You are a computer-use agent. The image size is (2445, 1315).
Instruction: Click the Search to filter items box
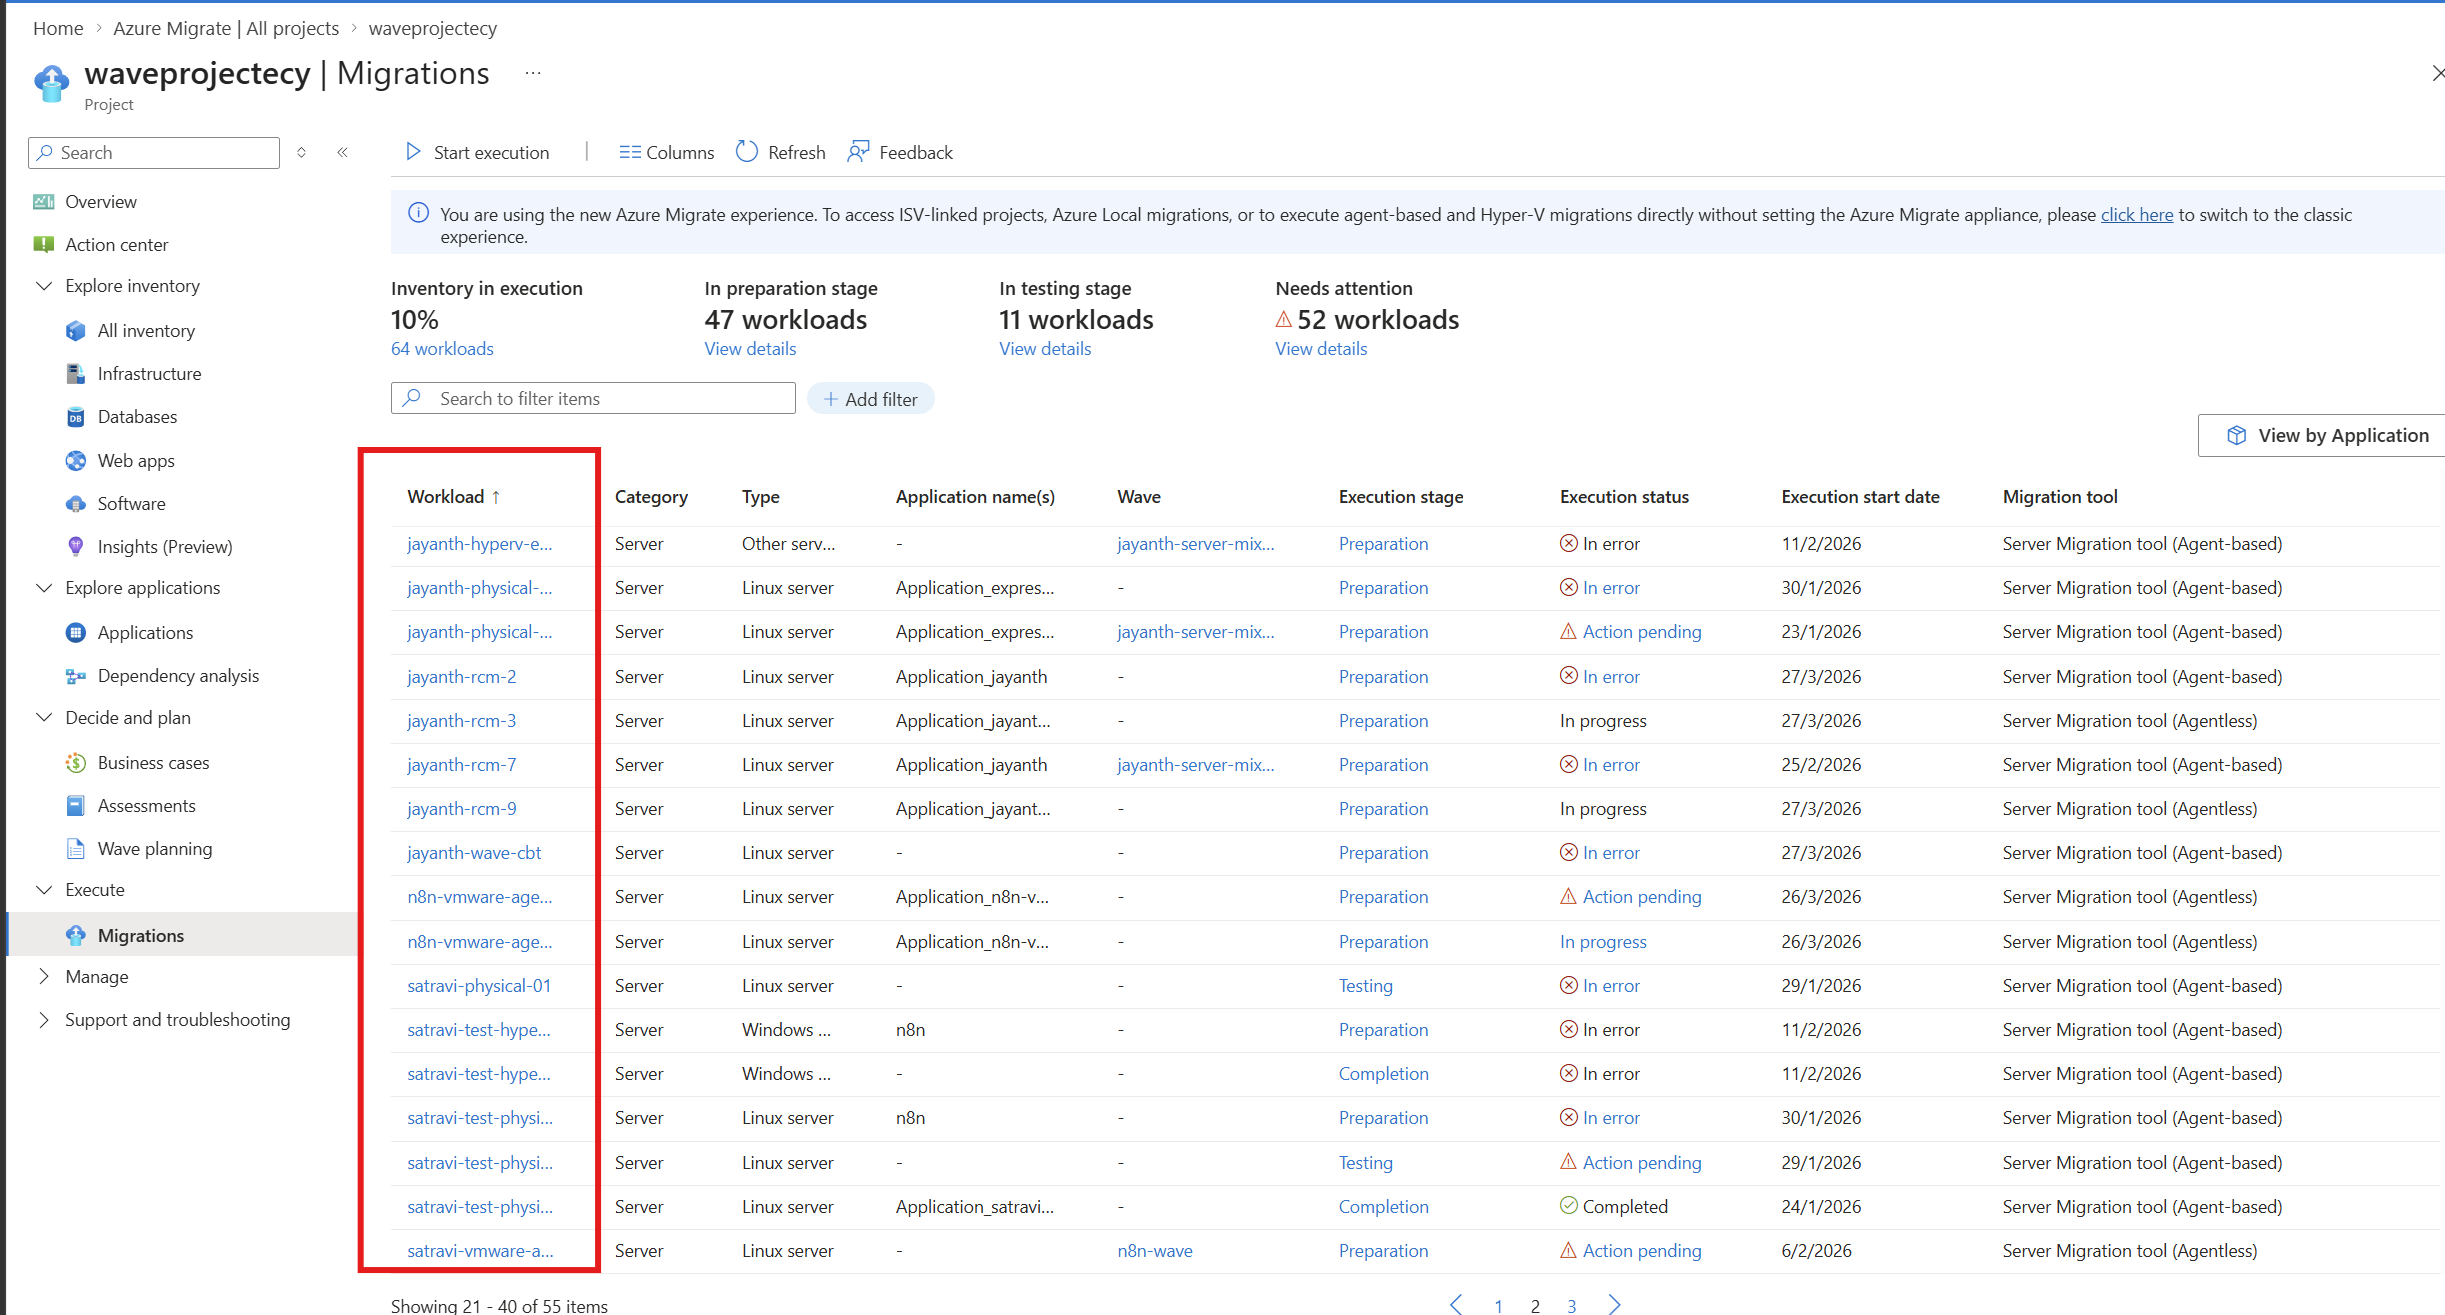point(593,398)
